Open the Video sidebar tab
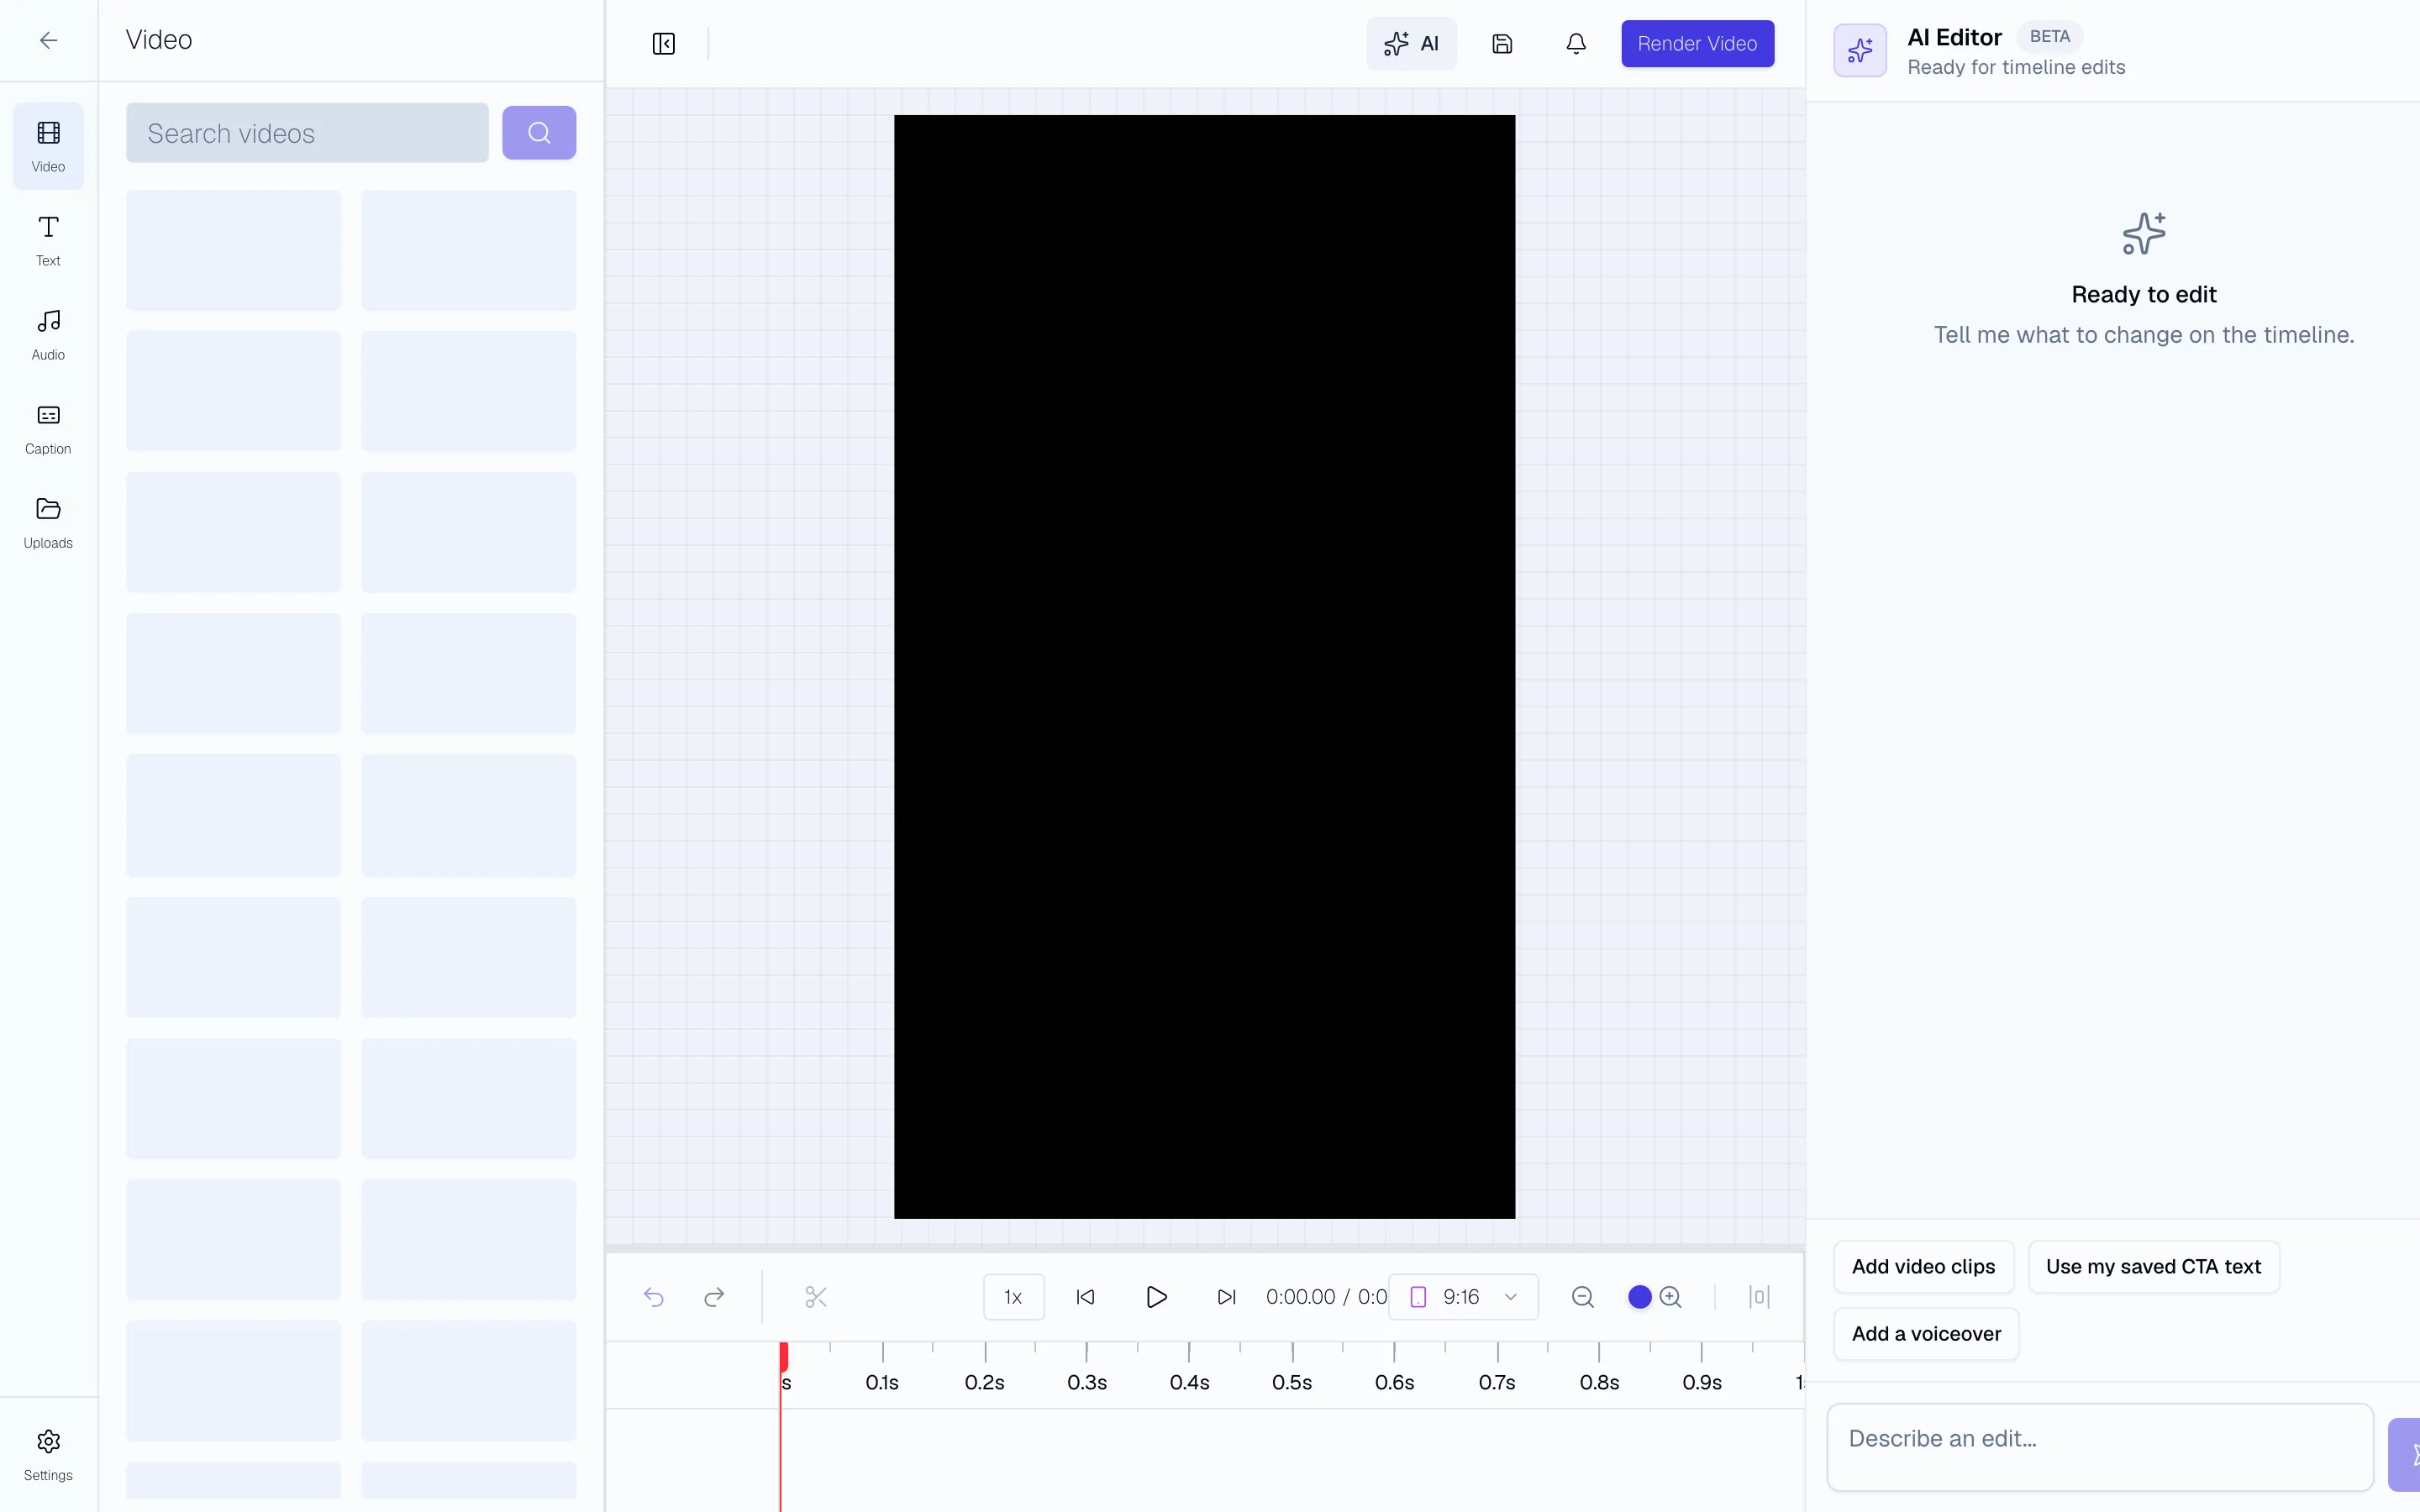Image resolution: width=2420 pixels, height=1512 pixels. 48,146
